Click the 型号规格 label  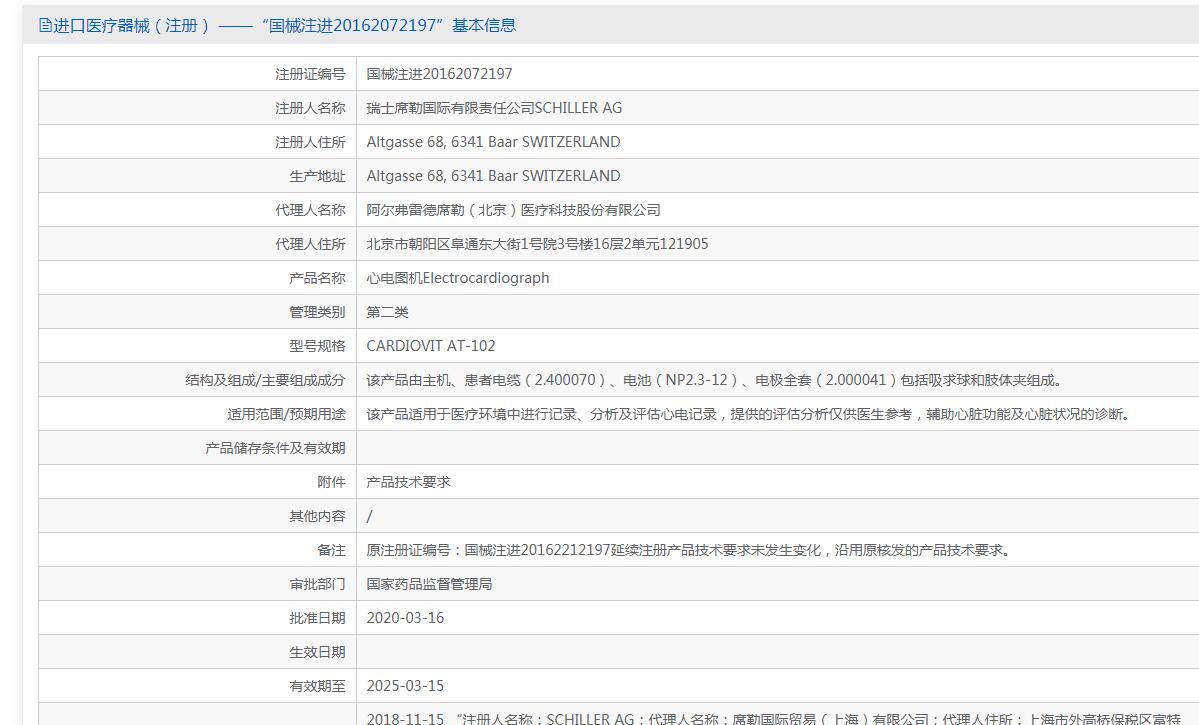point(317,346)
